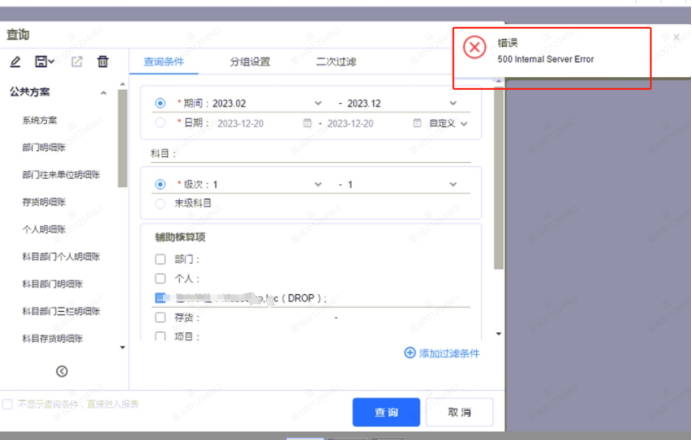Click 添加过滤条件 link
The image size is (692, 440).
[449, 353]
